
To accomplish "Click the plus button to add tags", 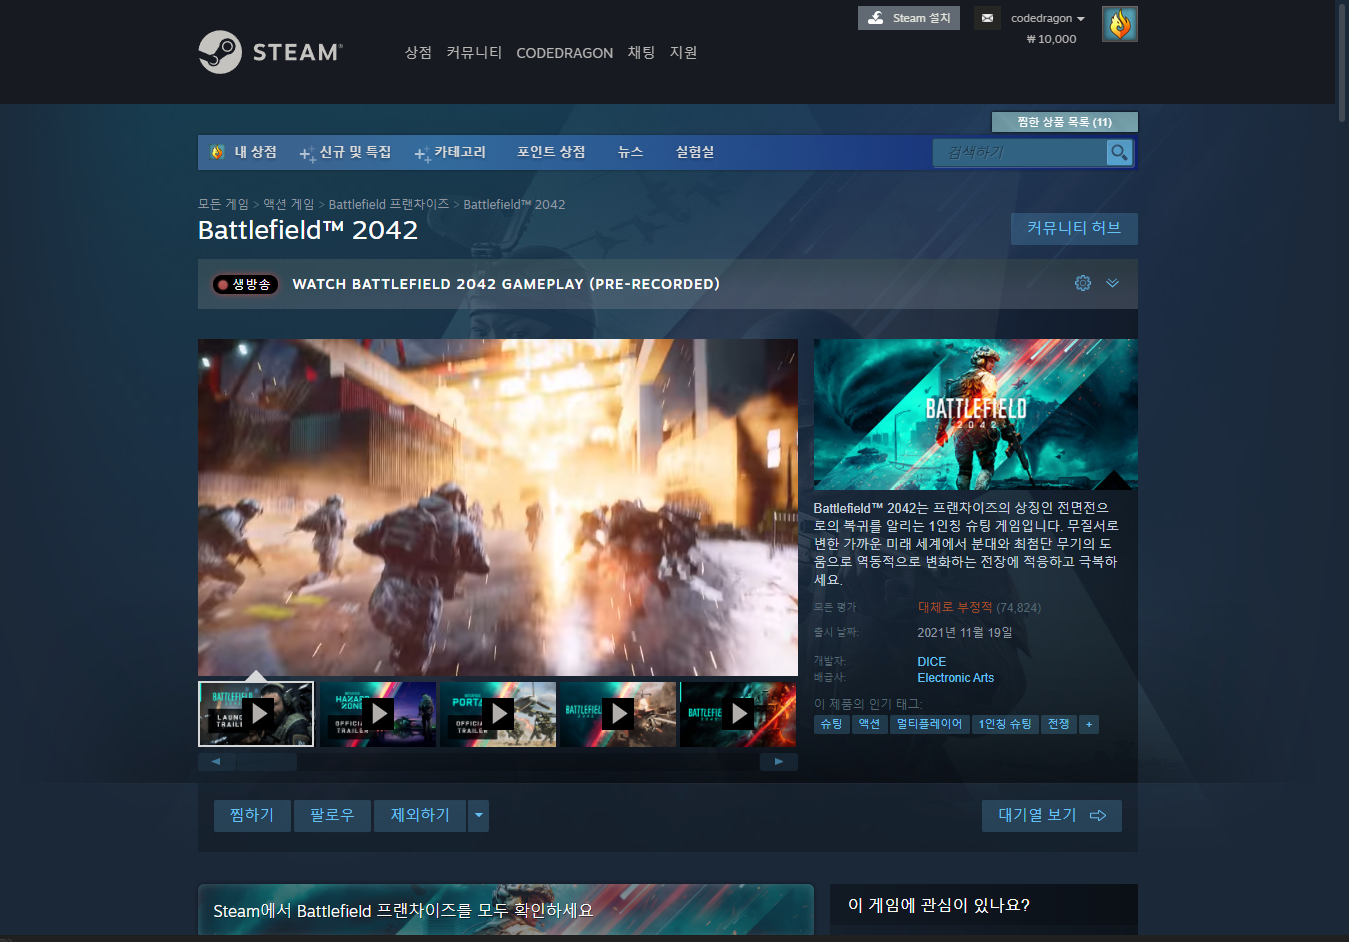I will [x=1089, y=724].
